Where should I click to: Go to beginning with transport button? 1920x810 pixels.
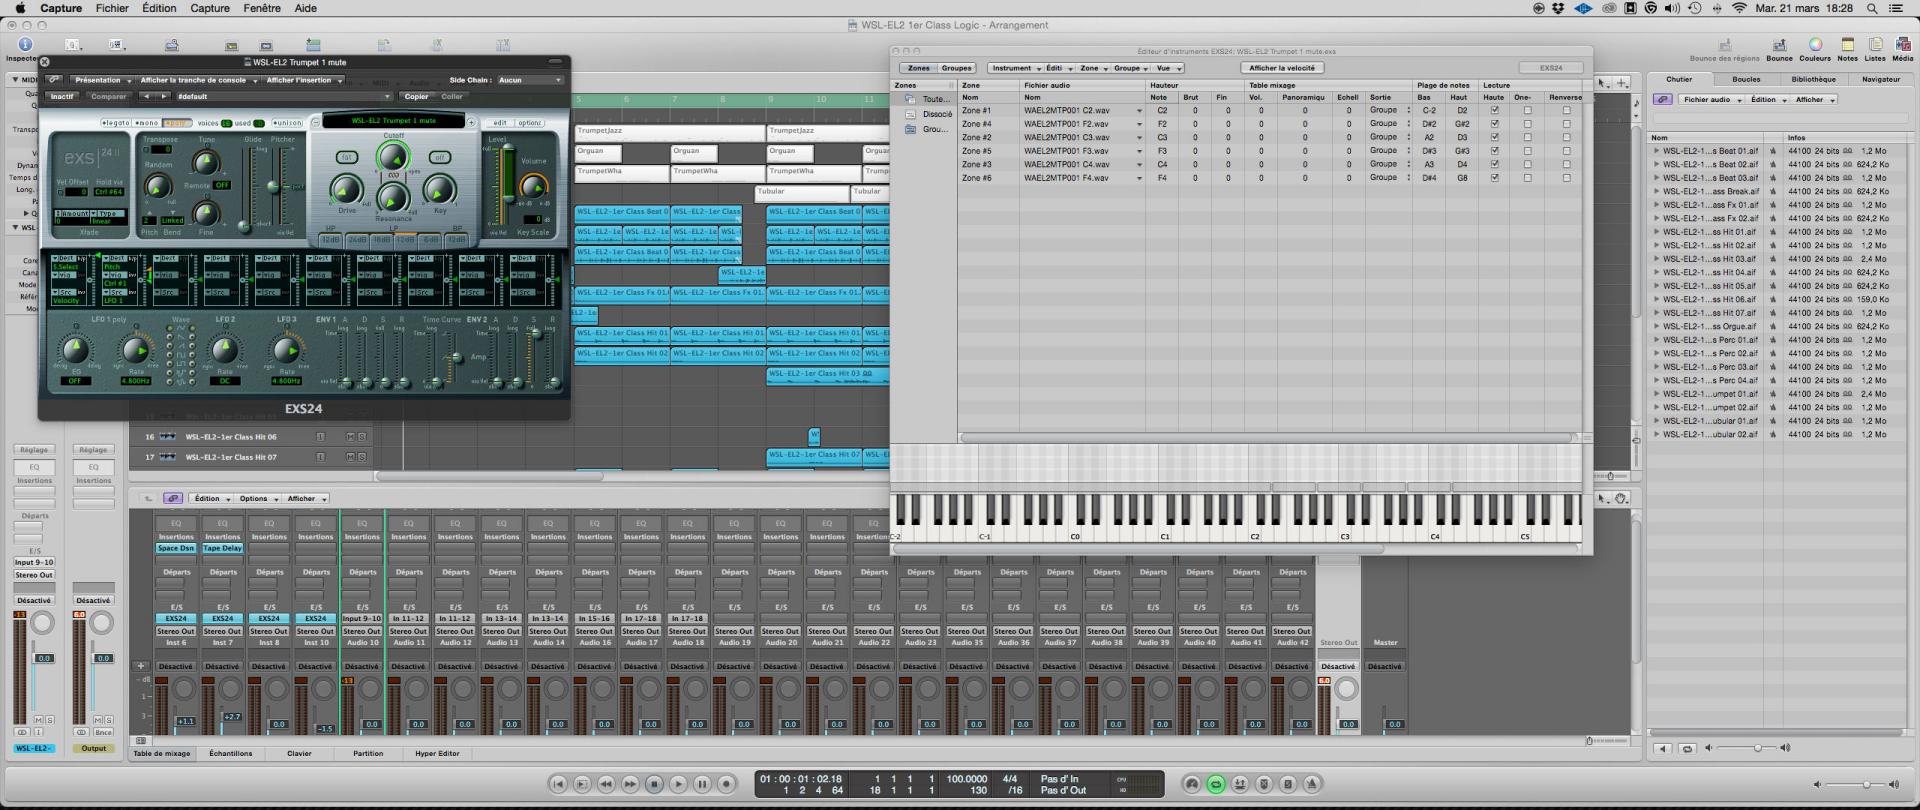point(558,784)
